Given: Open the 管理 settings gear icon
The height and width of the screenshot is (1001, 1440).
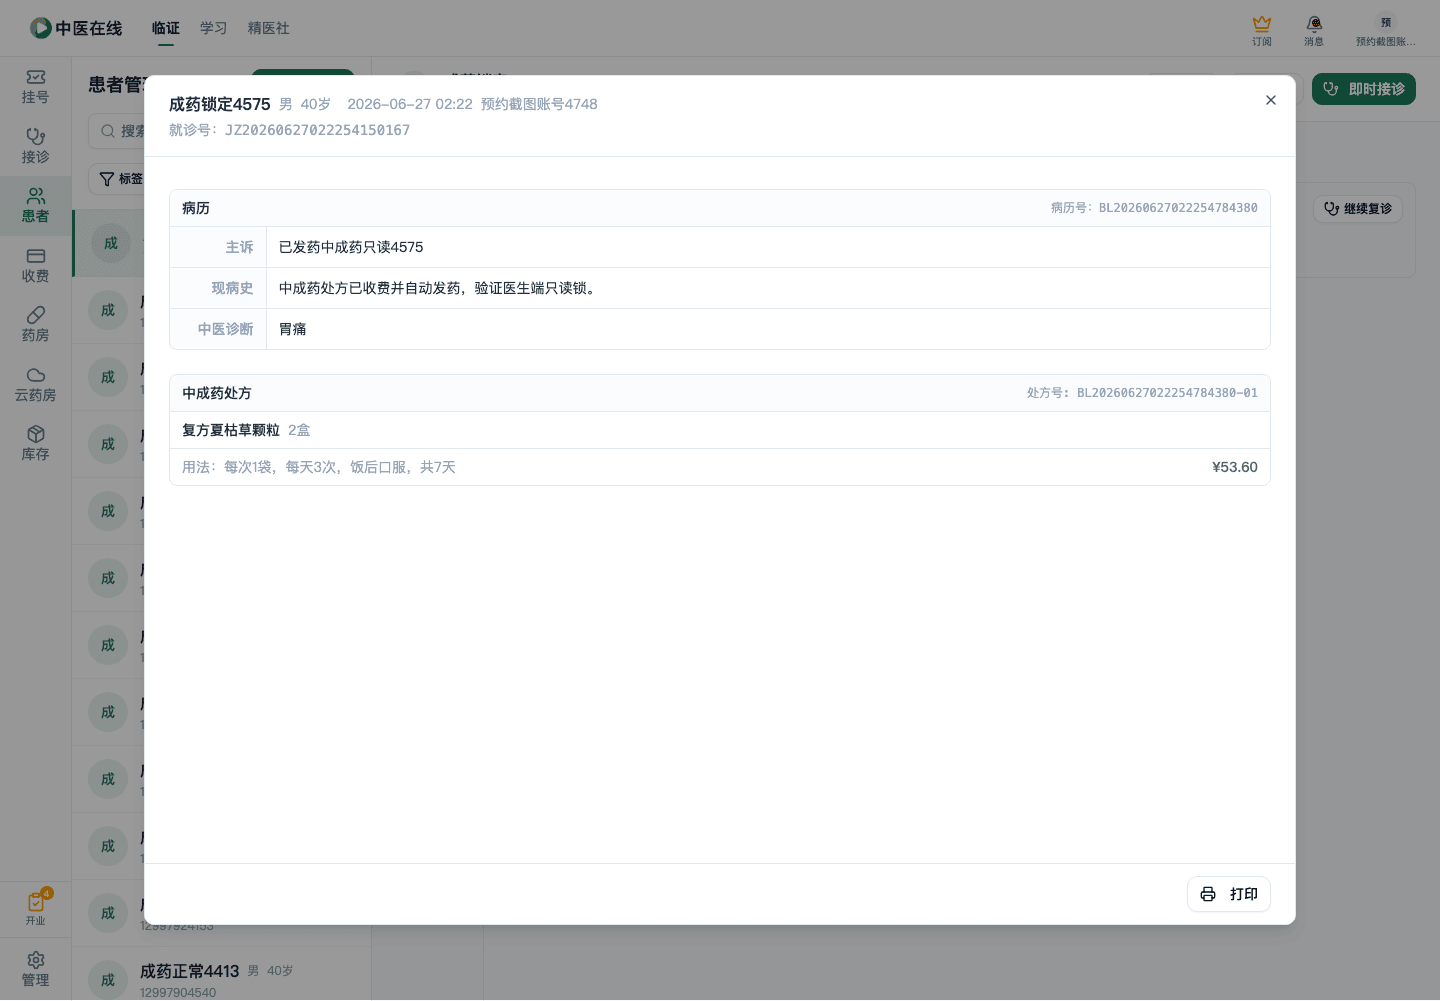Looking at the screenshot, I should [35, 970].
